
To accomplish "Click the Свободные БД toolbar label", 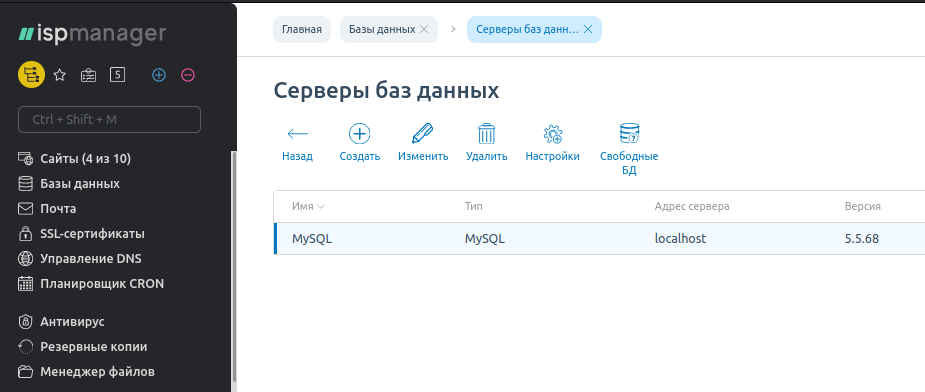I will [629, 164].
